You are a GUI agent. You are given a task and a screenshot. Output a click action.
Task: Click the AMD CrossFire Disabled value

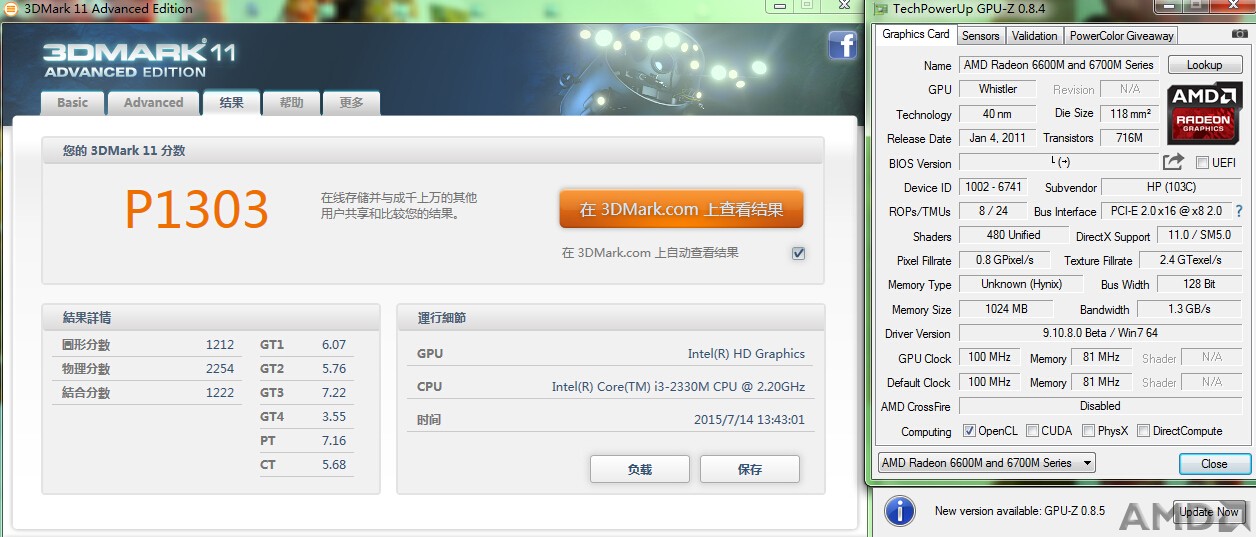[x=1100, y=406]
